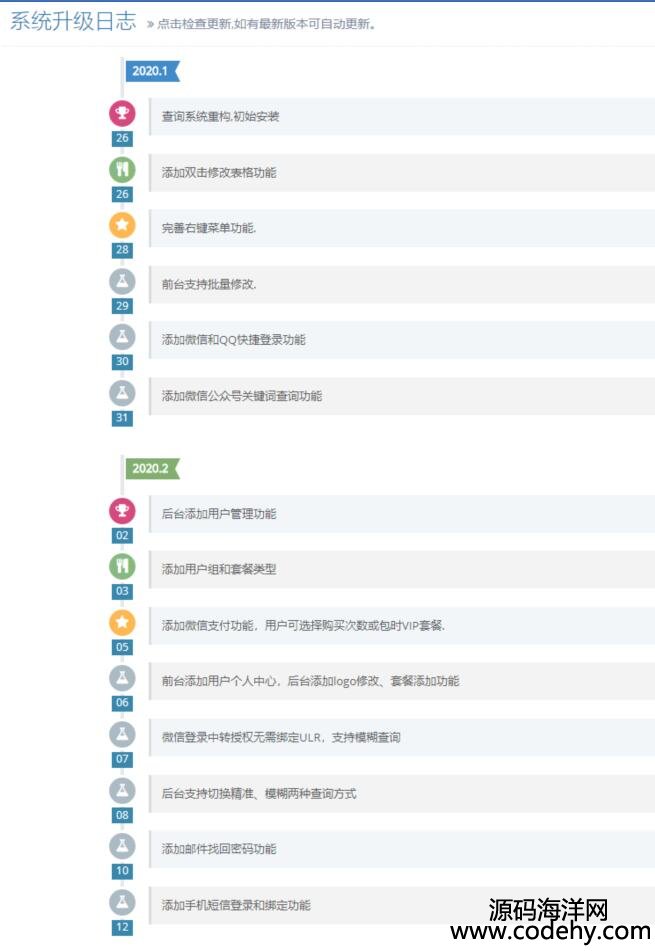Click date badge 31 in the 2020.1 section

[x=122, y=418]
